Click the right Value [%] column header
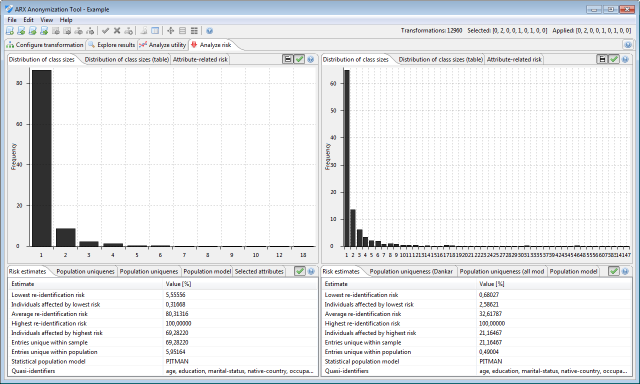The width and height of the screenshot is (640, 384). [553, 284]
